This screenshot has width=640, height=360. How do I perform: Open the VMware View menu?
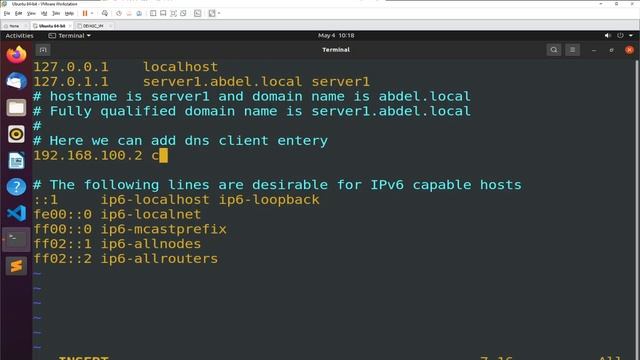pos(31,13)
